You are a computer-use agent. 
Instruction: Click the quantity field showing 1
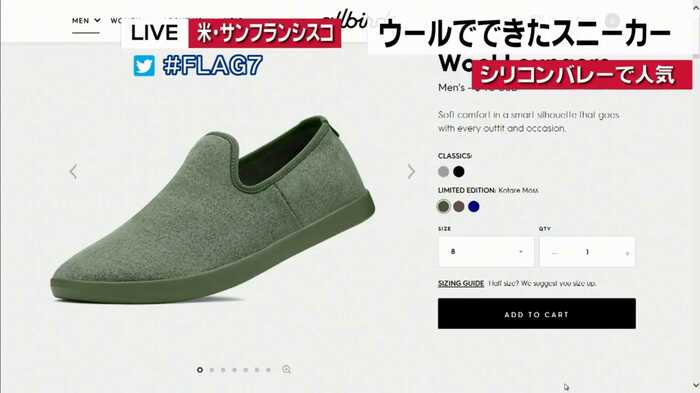[587, 252]
